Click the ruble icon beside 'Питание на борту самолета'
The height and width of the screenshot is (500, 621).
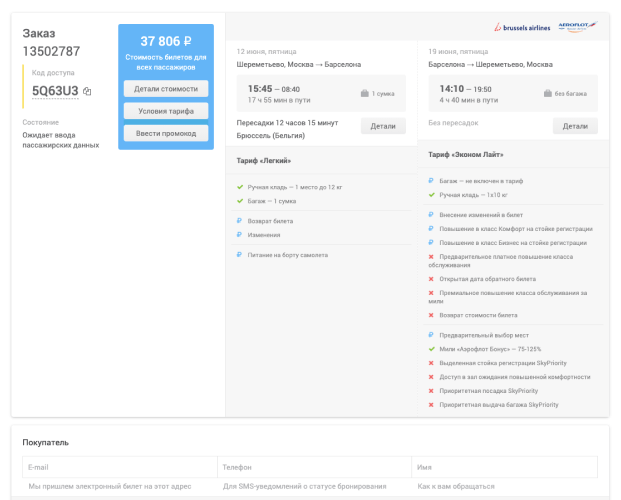click(x=240, y=255)
